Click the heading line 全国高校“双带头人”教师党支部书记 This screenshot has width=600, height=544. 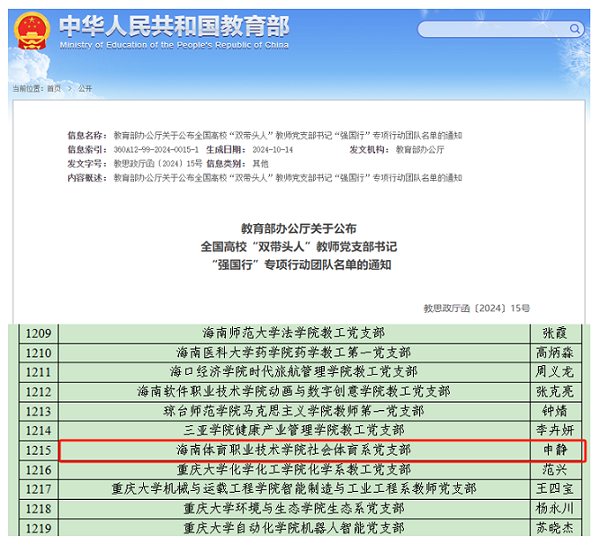point(299,247)
